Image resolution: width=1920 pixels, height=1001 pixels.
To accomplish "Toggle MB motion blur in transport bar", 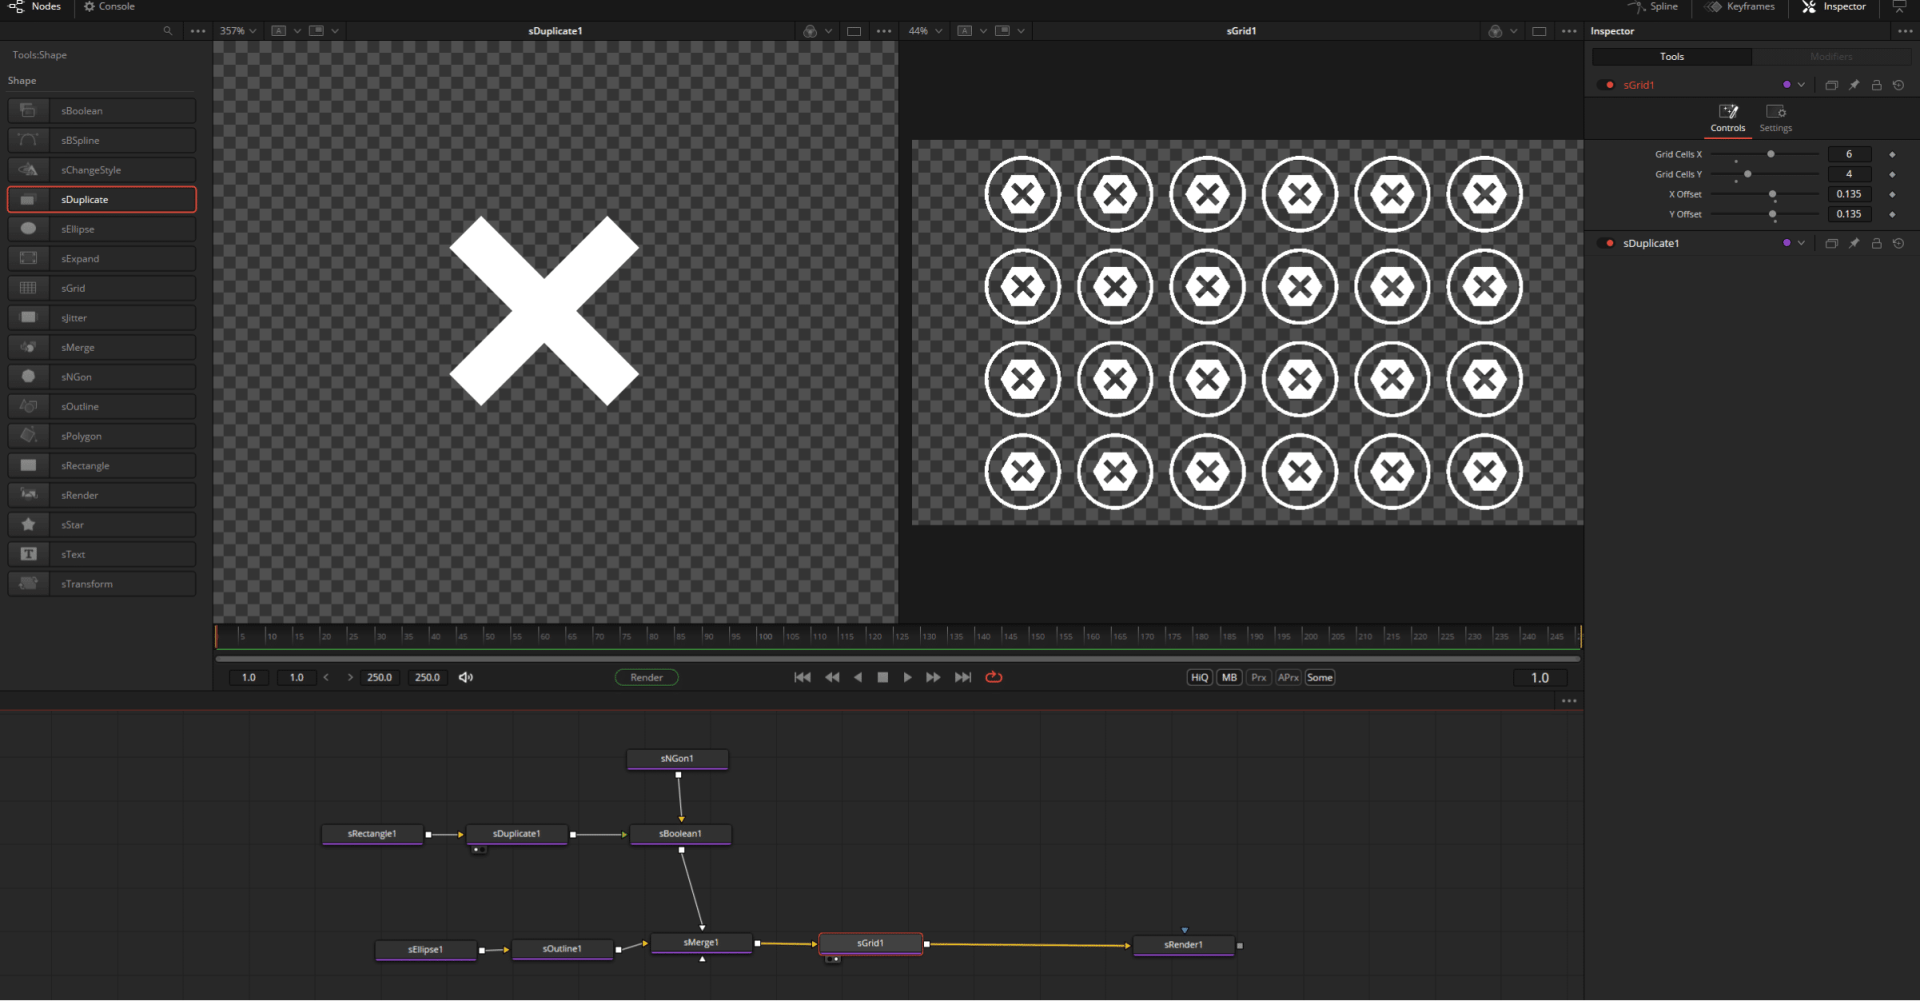I will [x=1228, y=677].
